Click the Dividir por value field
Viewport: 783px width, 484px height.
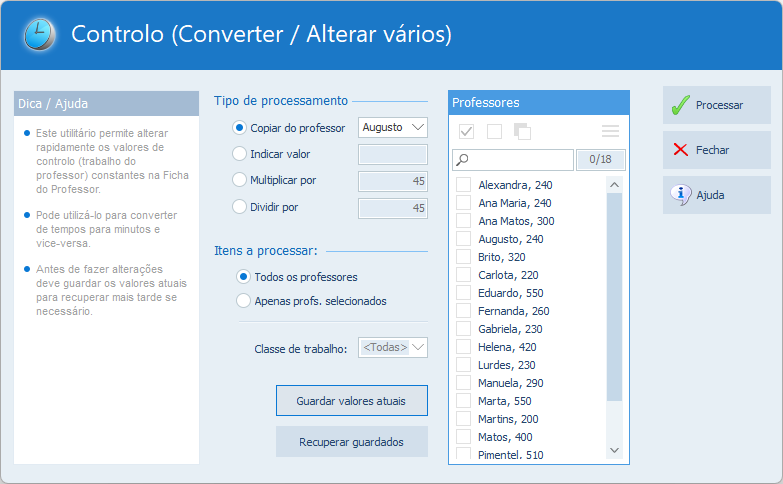tap(393, 207)
